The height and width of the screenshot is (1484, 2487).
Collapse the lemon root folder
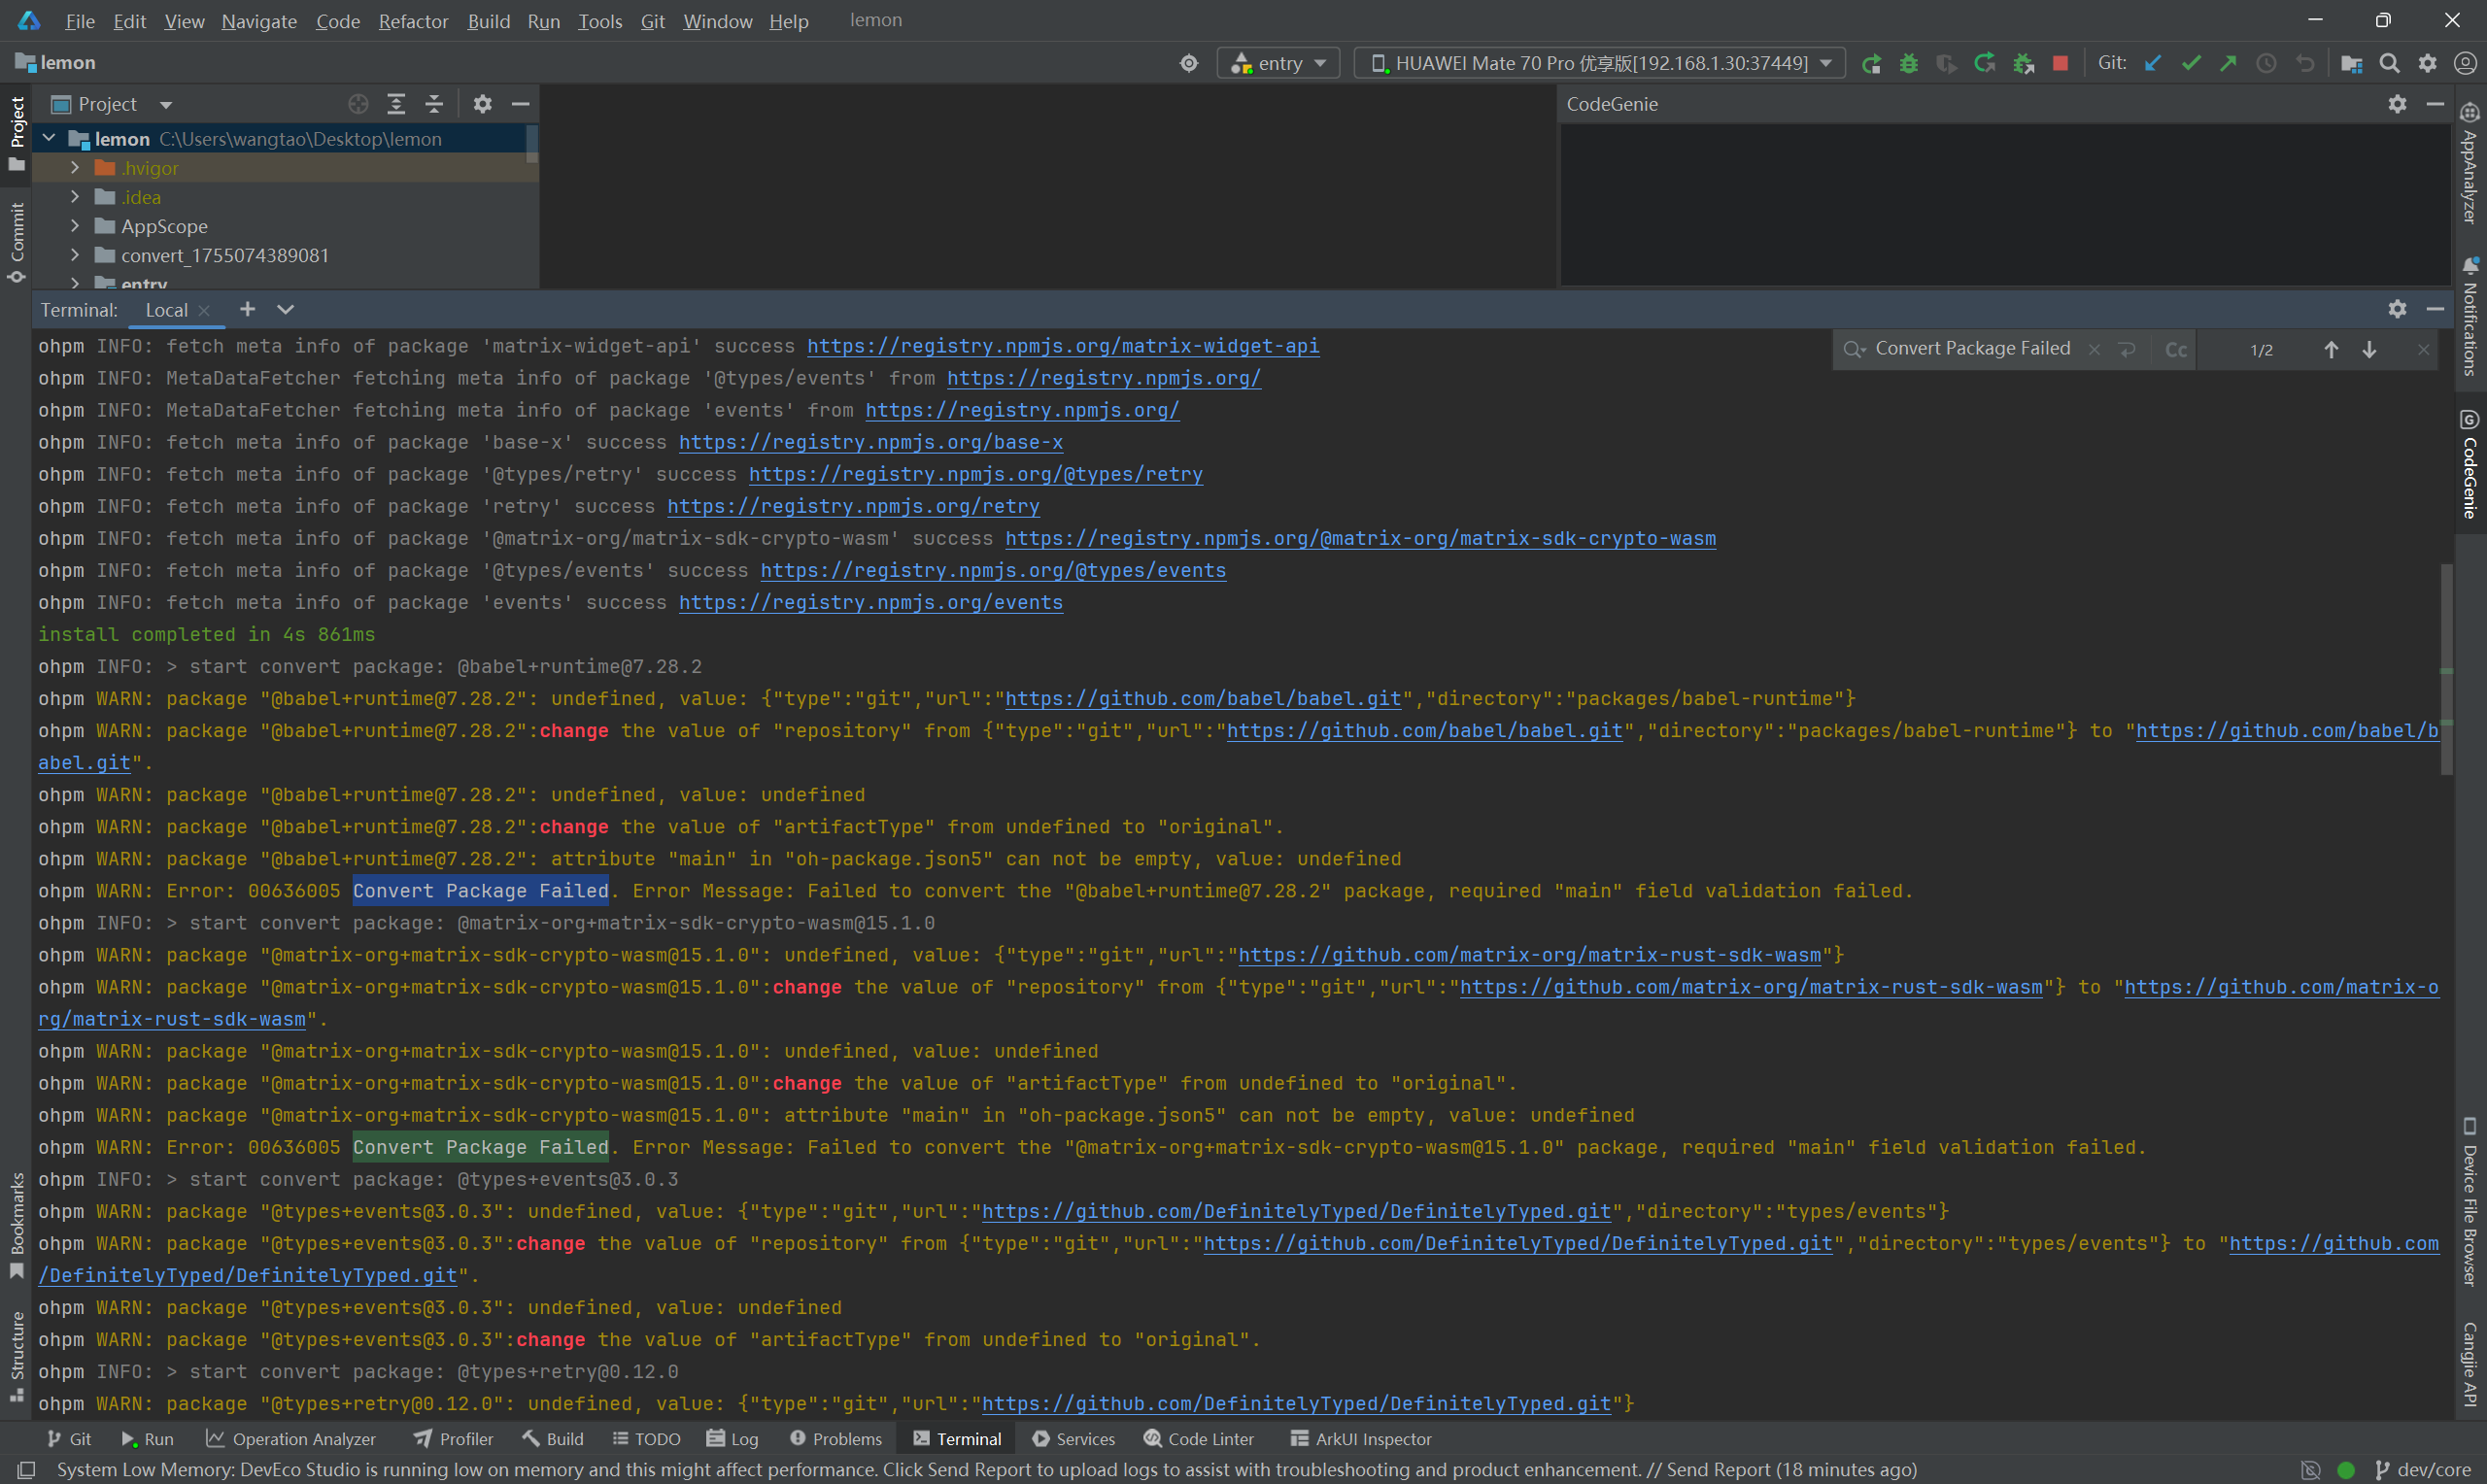pos(49,138)
